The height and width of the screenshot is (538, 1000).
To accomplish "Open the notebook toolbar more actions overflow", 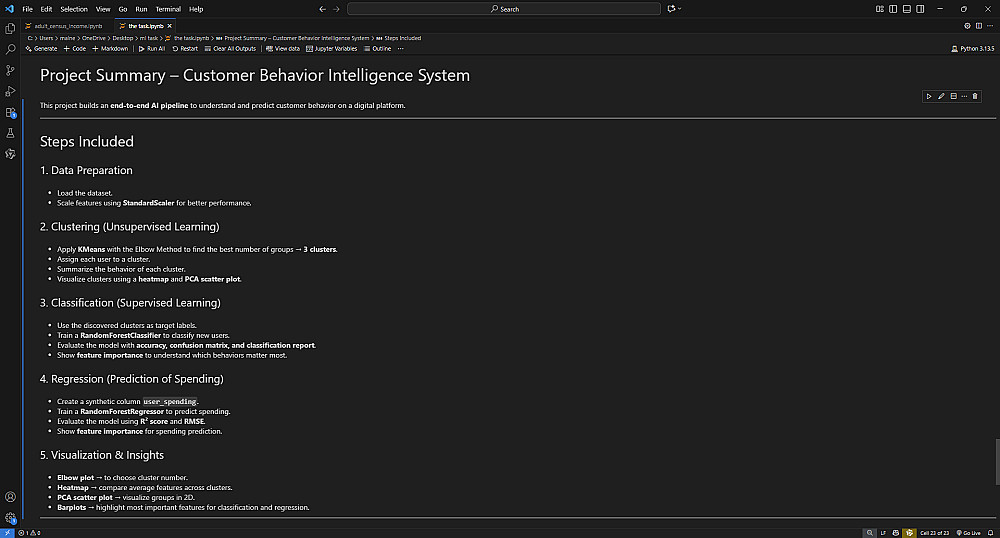I will point(400,48).
